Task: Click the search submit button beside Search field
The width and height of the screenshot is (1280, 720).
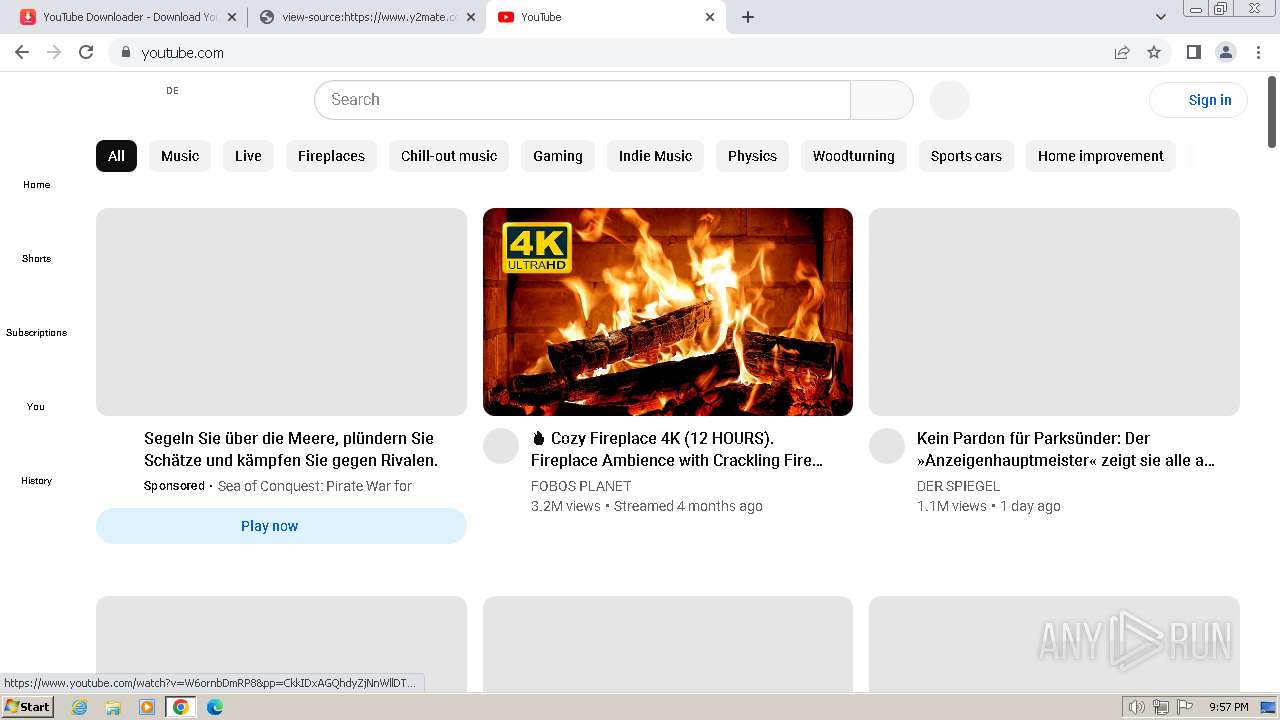Action: click(882, 100)
